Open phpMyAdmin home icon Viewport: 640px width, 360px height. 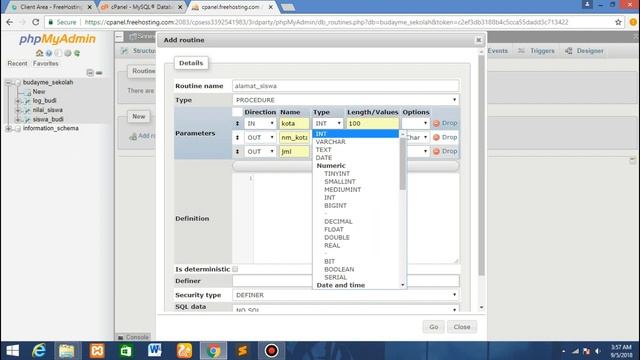(39, 53)
